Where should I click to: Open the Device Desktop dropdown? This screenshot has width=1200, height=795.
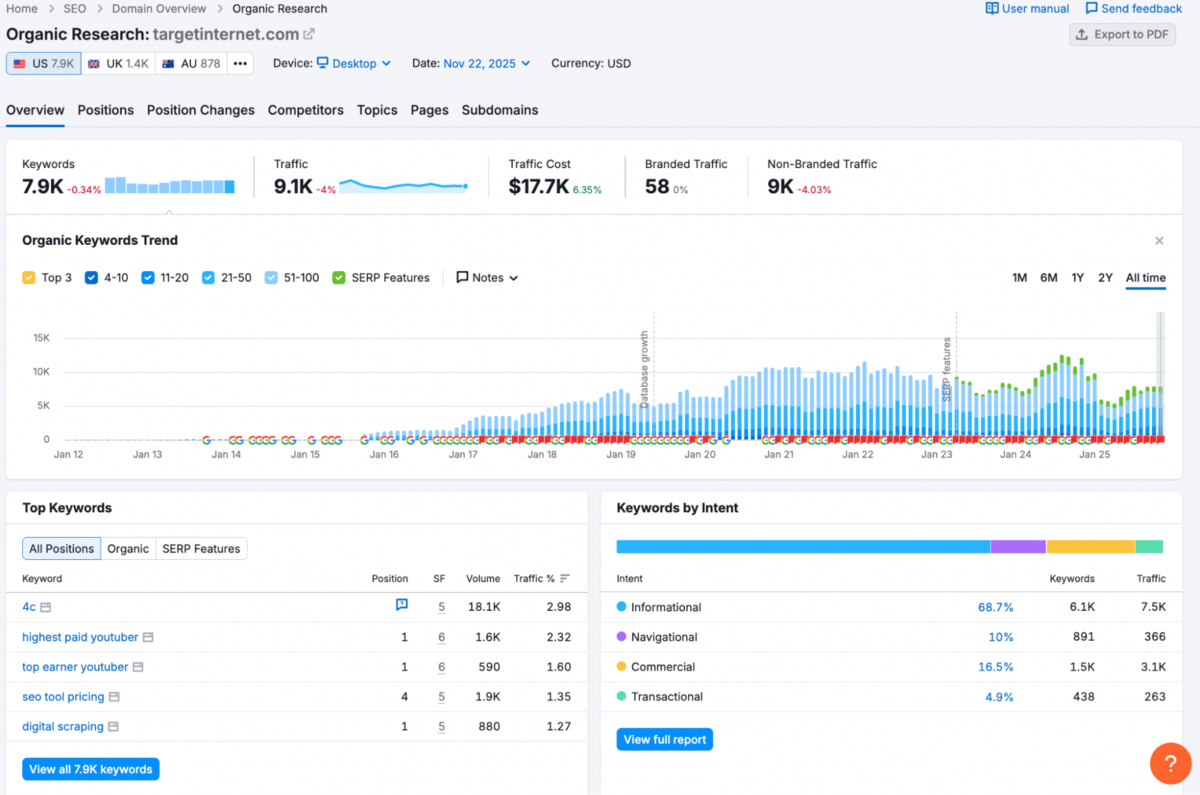point(354,63)
